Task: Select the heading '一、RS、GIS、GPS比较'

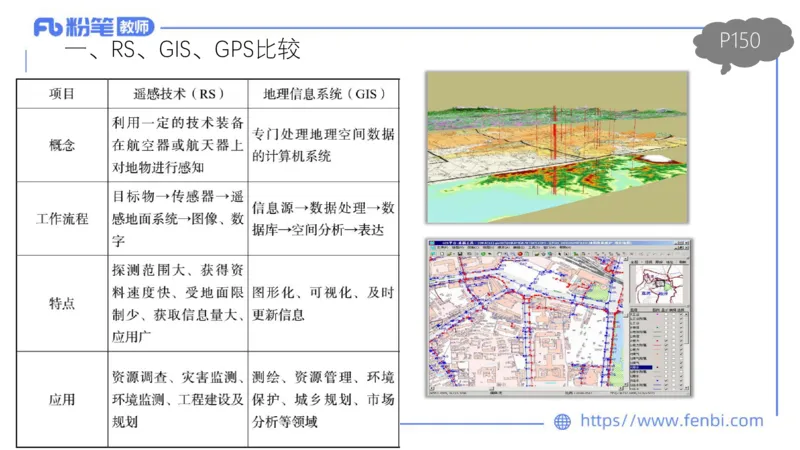Action: tap(183, 49)
